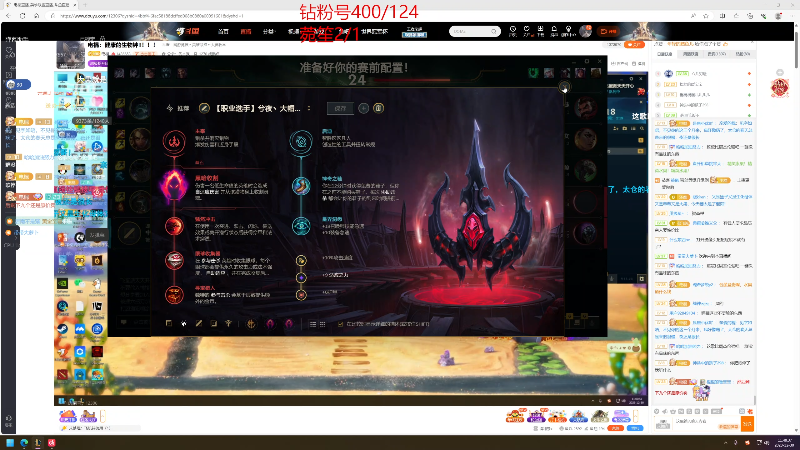800x450 pixels.
Task: Click the orange follow button by stream title
Action: point(634,44)
